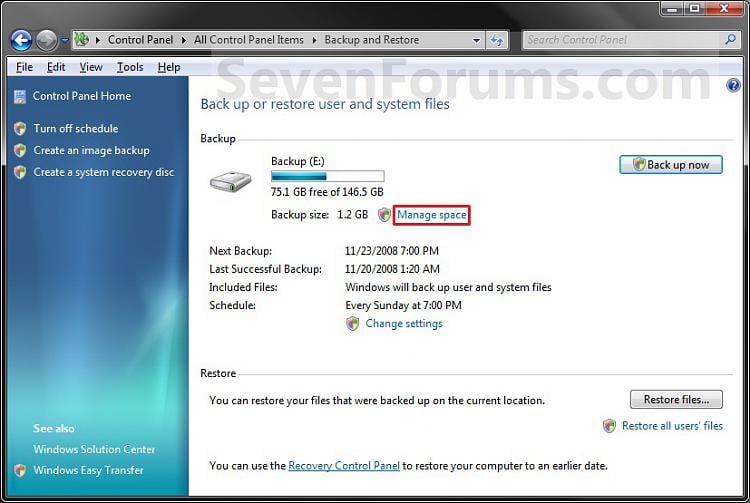
Task: Restore all users' files link
Action: (673, 426)
